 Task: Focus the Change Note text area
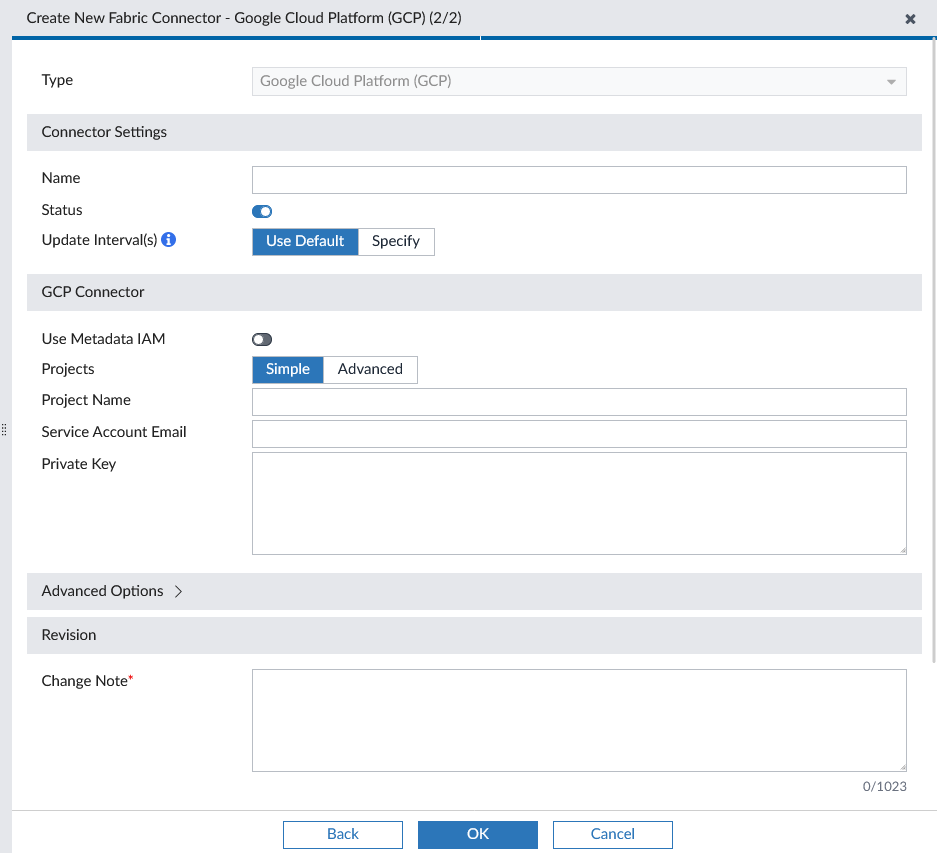[579, 718]
